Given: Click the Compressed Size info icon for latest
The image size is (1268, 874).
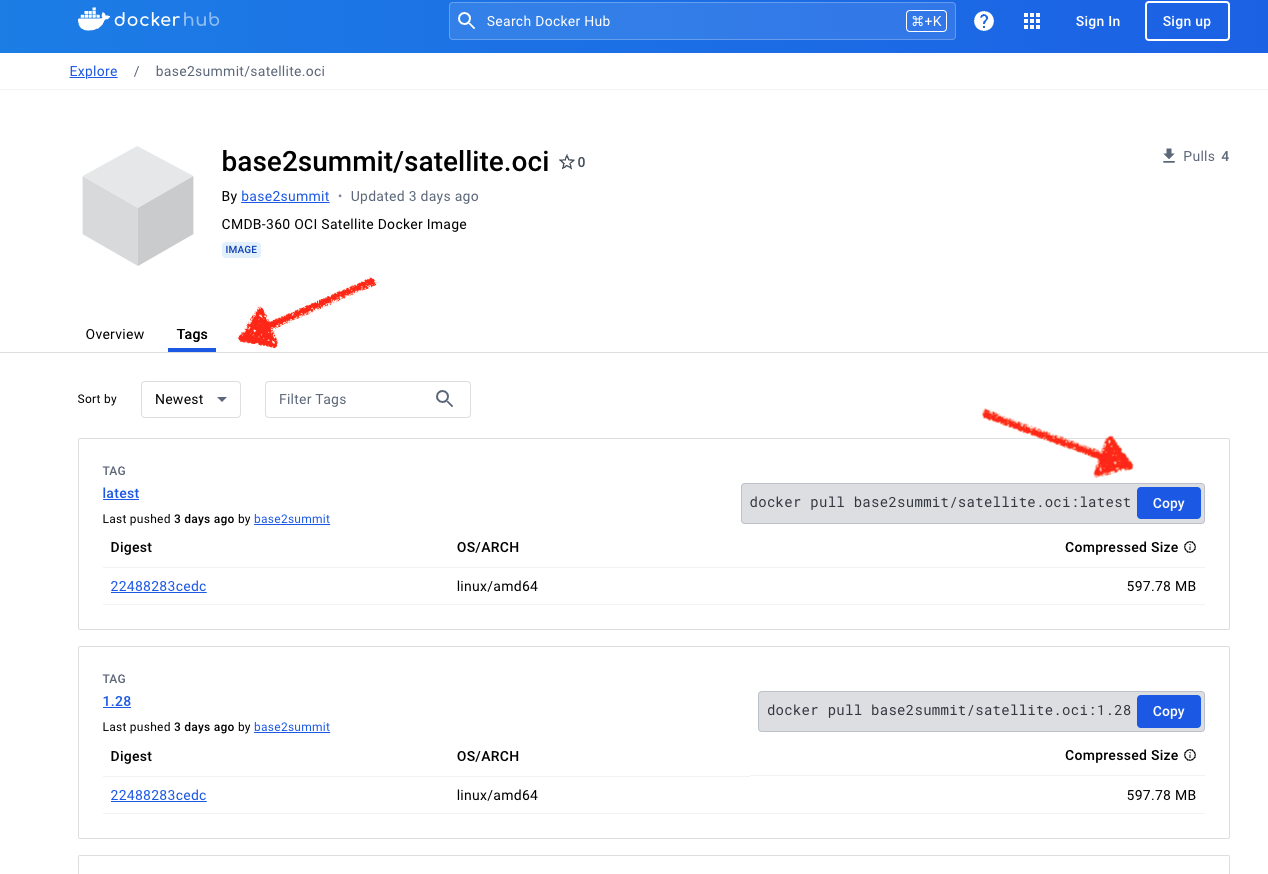Looking at the screenshot, I should point(1190,547).
